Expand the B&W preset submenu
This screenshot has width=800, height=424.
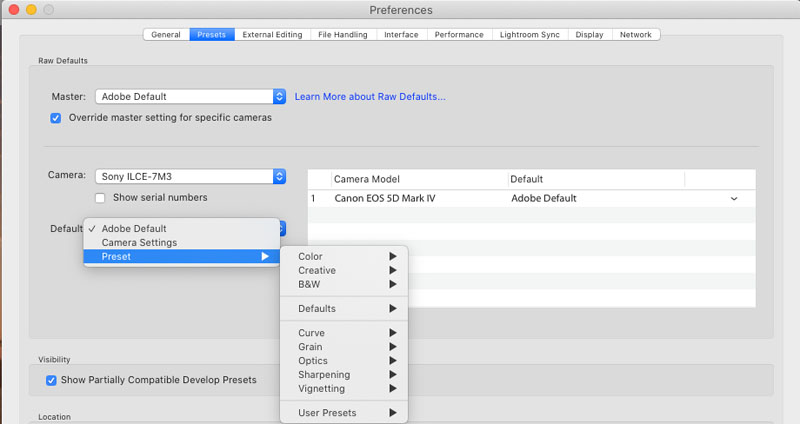tap(344, 284)
